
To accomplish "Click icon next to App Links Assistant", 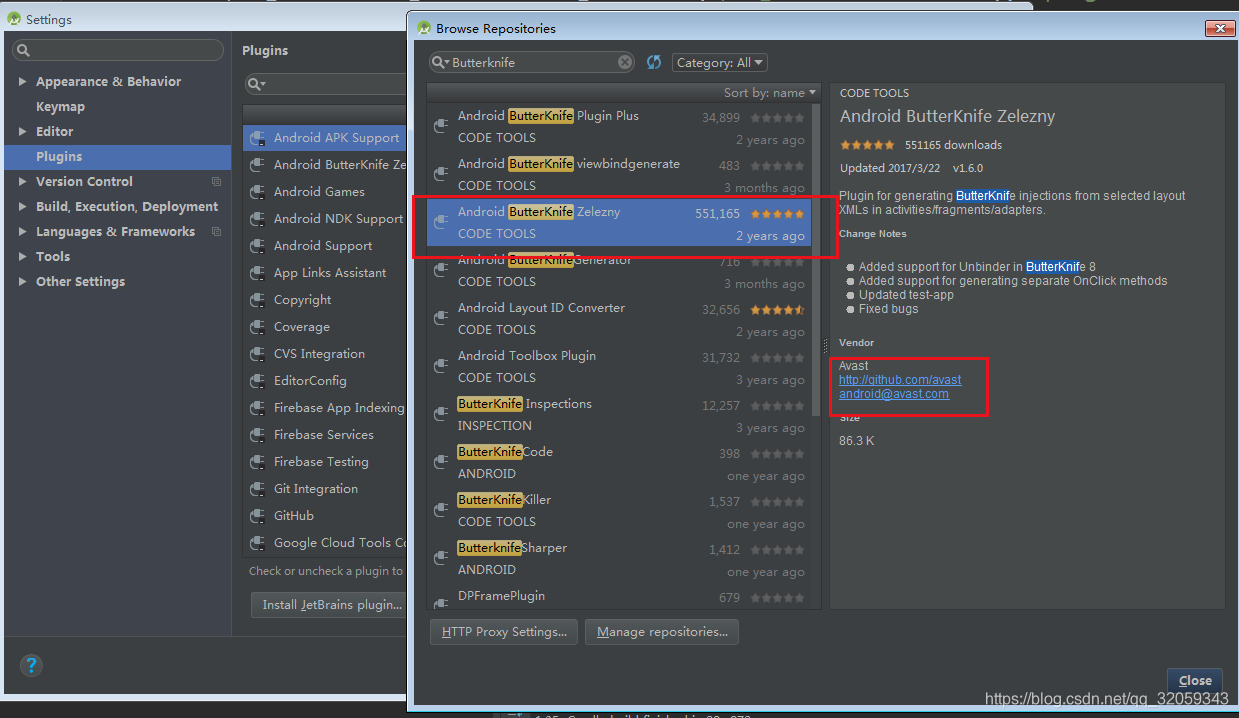I will point(258,273).
